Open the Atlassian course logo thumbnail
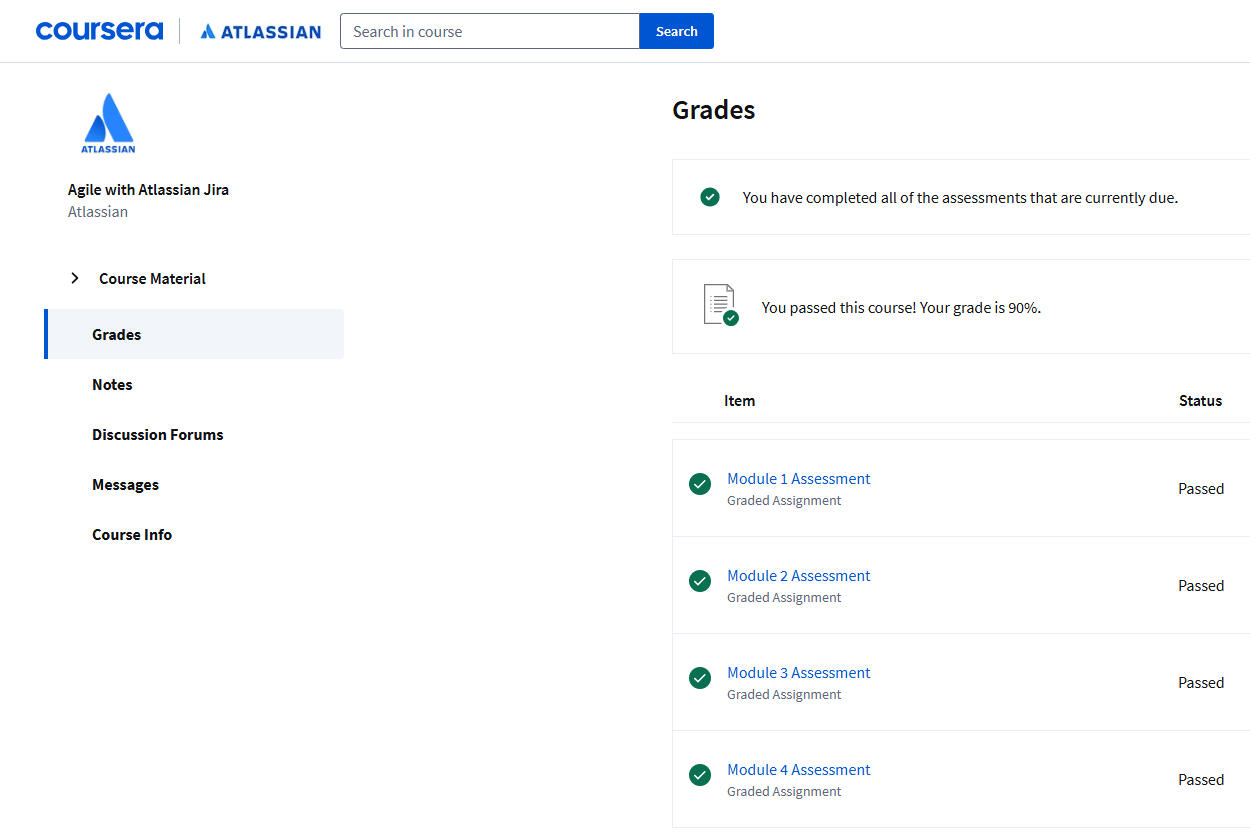 coord(108,123)
